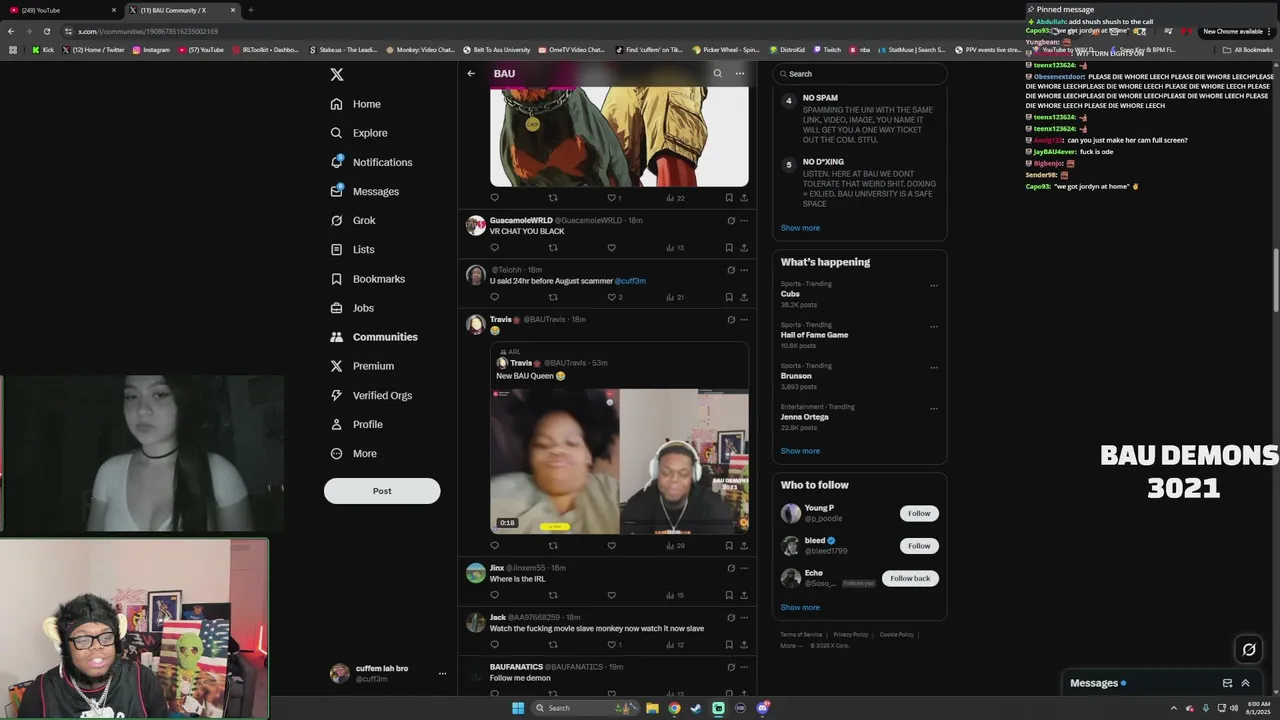Open Grok explain icon on Travis's post
The image size is (1280, 720).
pyautogui.click(x=731, y=320)
